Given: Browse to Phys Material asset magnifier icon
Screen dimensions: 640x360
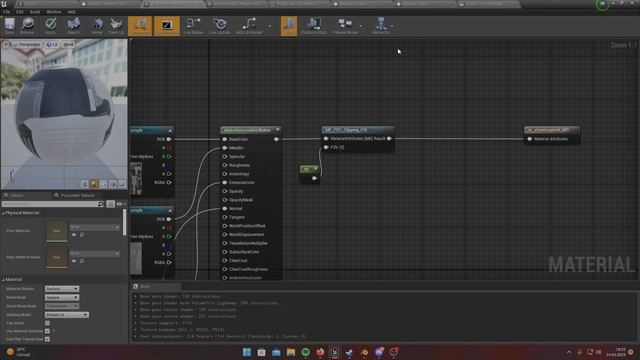Looking at the screenshot, I should [82, 235].
